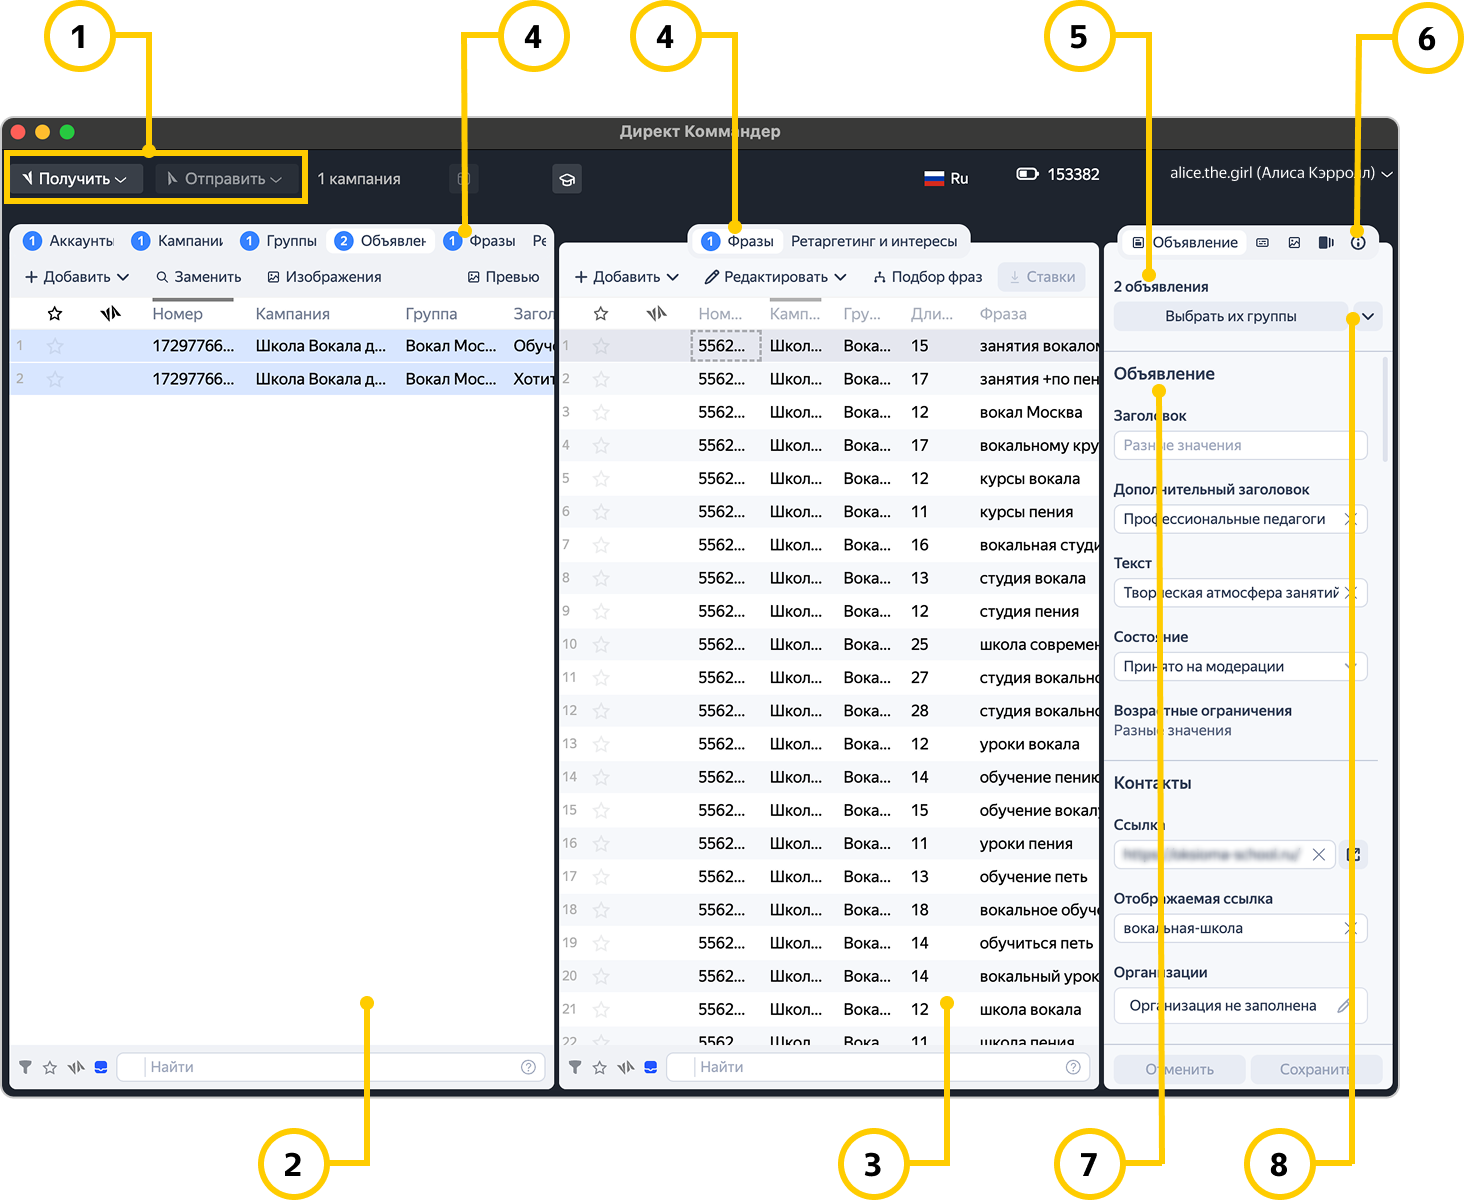Click the info icon in the ad panel tabs
Image resolution: width=1464 pixels, height=1200 pixels.
[x=1358, y=242]
